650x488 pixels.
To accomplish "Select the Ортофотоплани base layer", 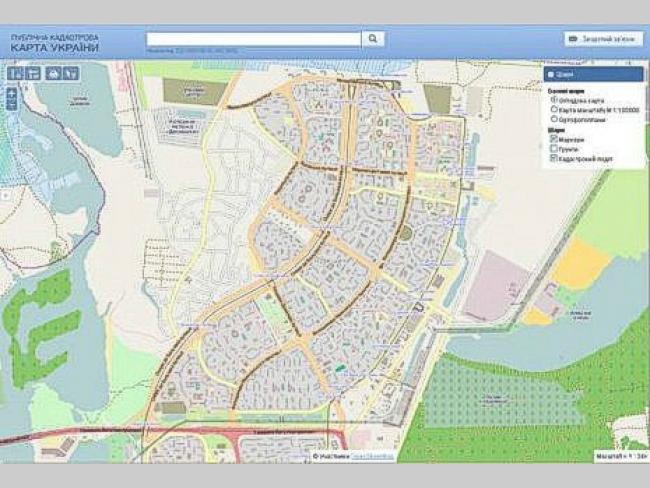I will coord(555,119).
